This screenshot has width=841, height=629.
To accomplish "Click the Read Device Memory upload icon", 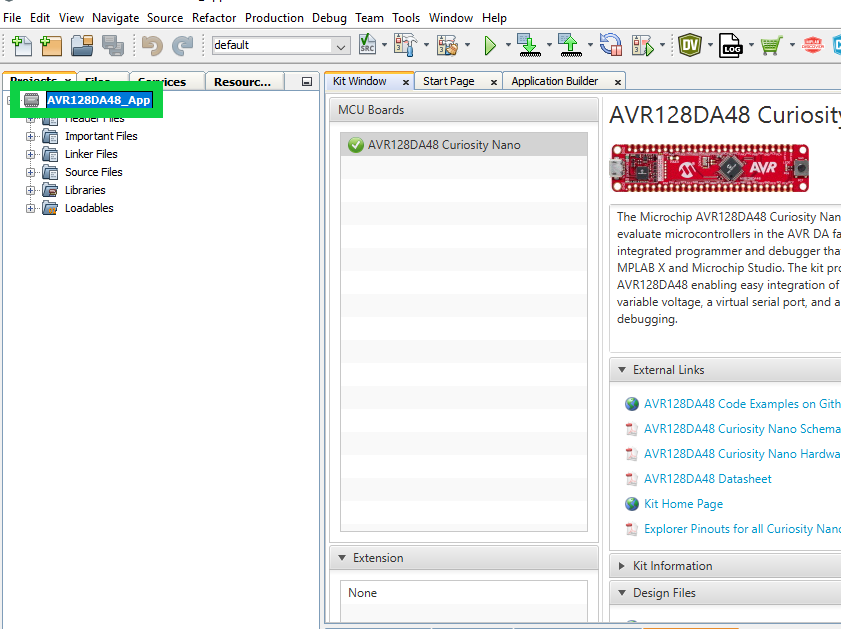I will click(569, 45).
